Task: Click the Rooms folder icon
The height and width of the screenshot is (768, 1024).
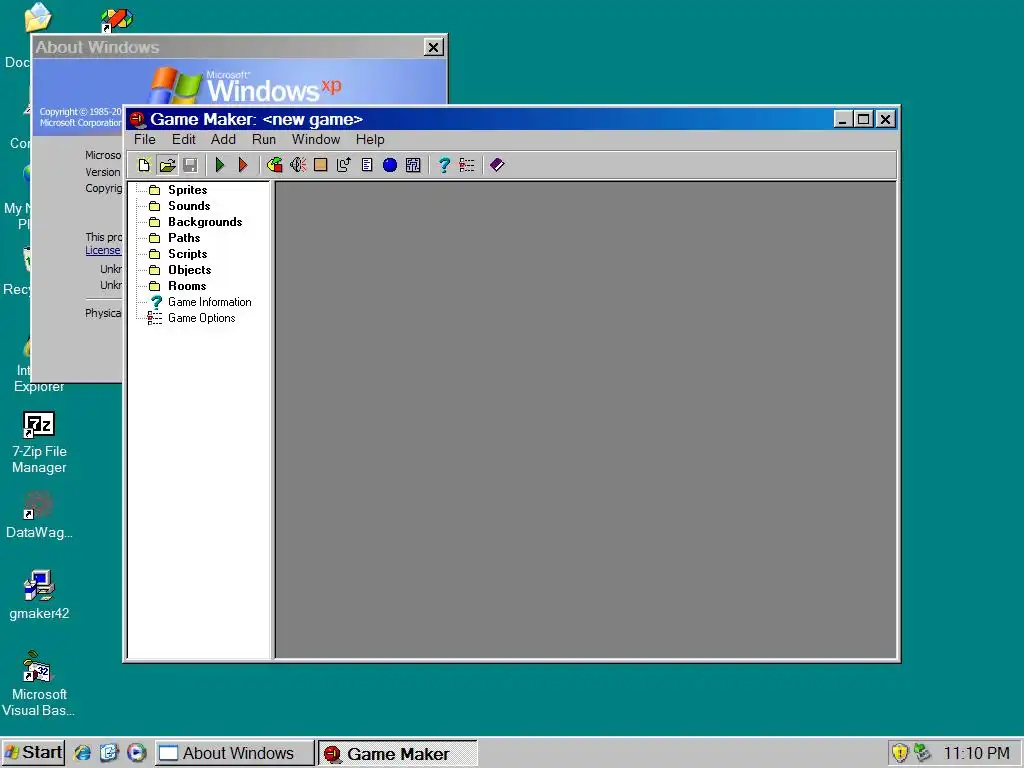Action: pyautogui.click(x=155, y=286)
